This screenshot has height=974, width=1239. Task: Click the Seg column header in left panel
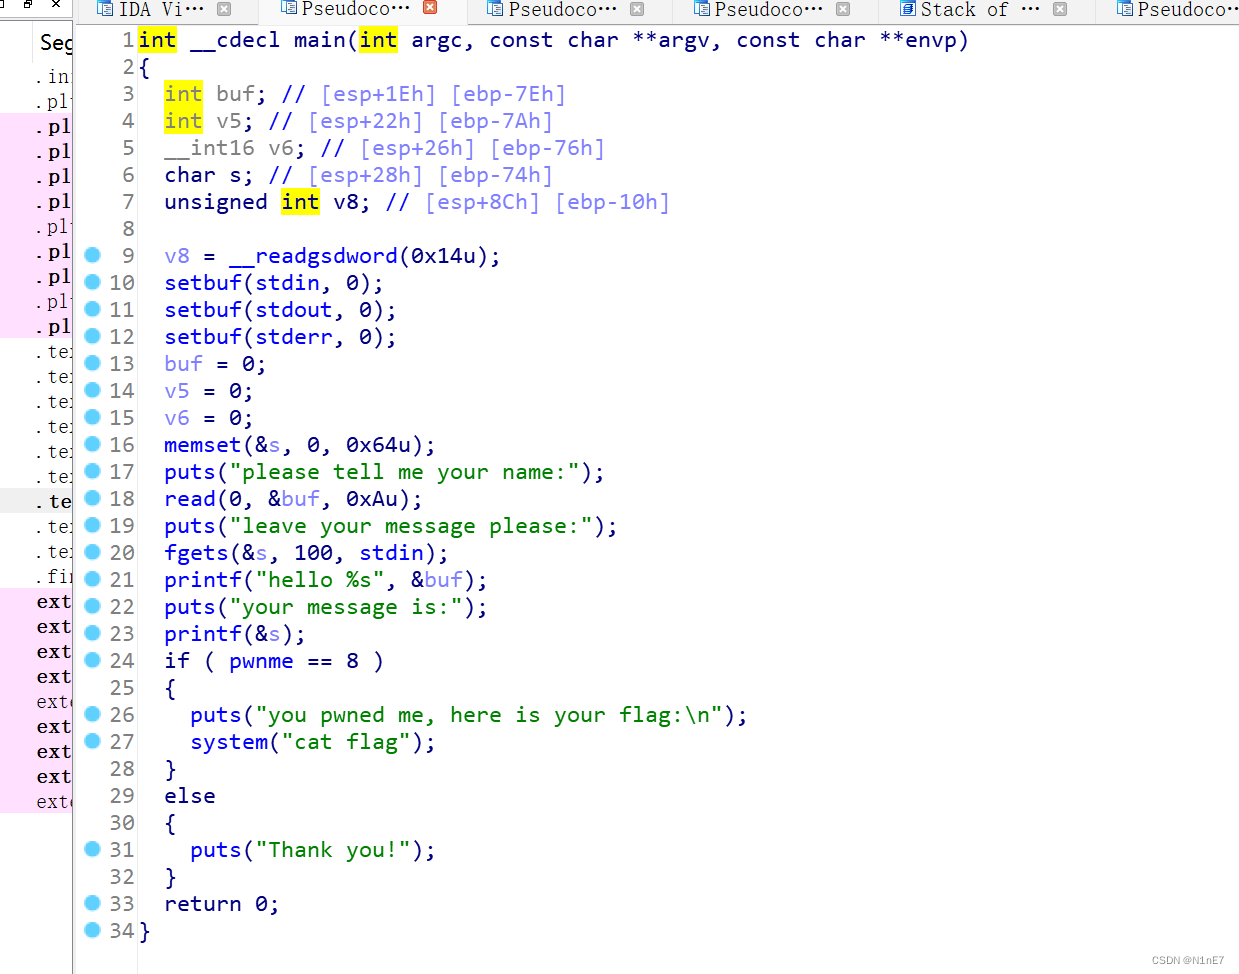(x=55, y=42)
